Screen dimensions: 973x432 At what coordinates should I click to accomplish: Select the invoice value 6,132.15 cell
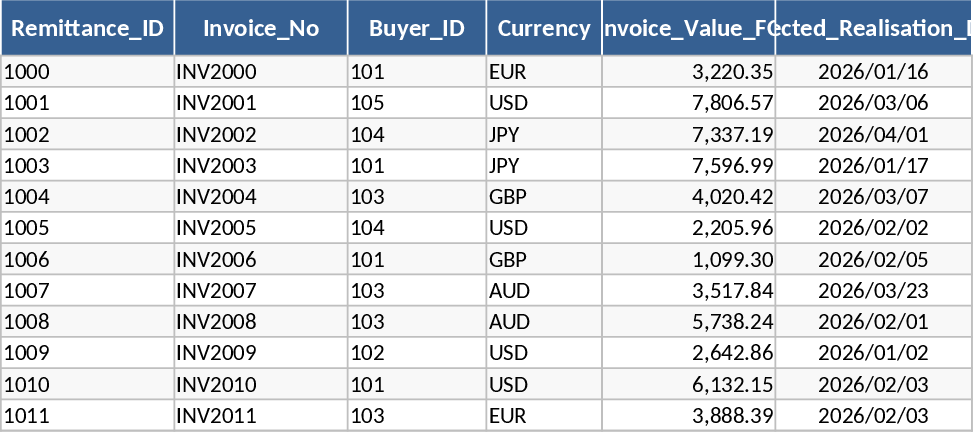pyautogui.click(x=688, y=385)
